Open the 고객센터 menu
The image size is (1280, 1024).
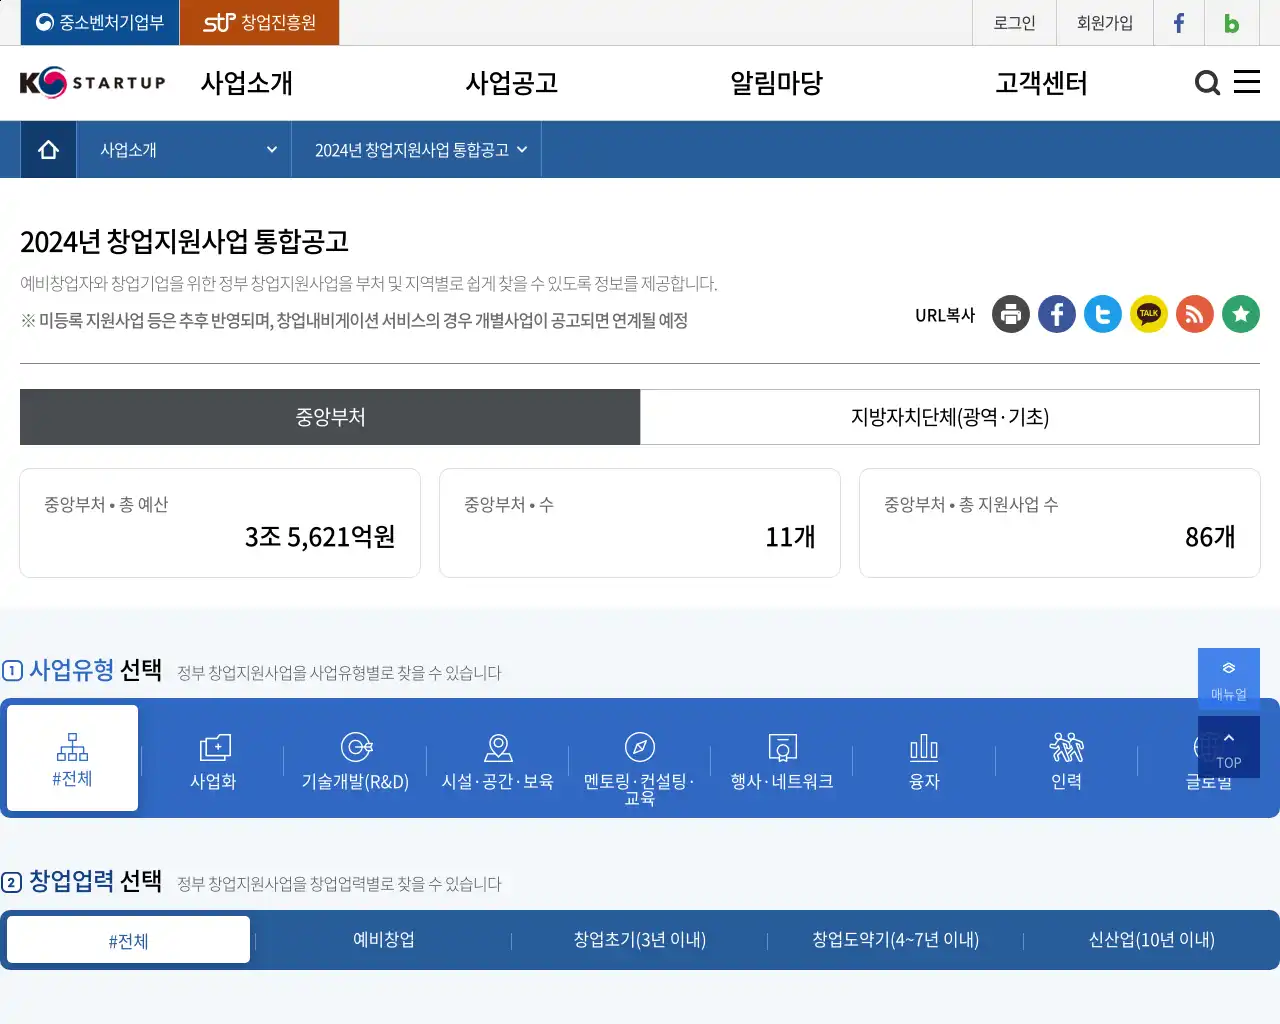tap(1043, 84)
